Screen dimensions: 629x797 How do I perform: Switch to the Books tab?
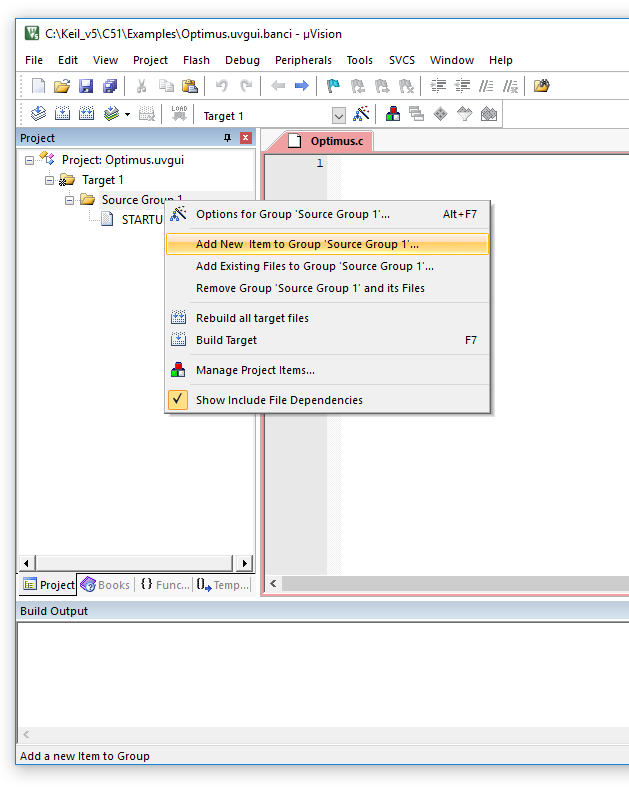[x=106, y=585]
